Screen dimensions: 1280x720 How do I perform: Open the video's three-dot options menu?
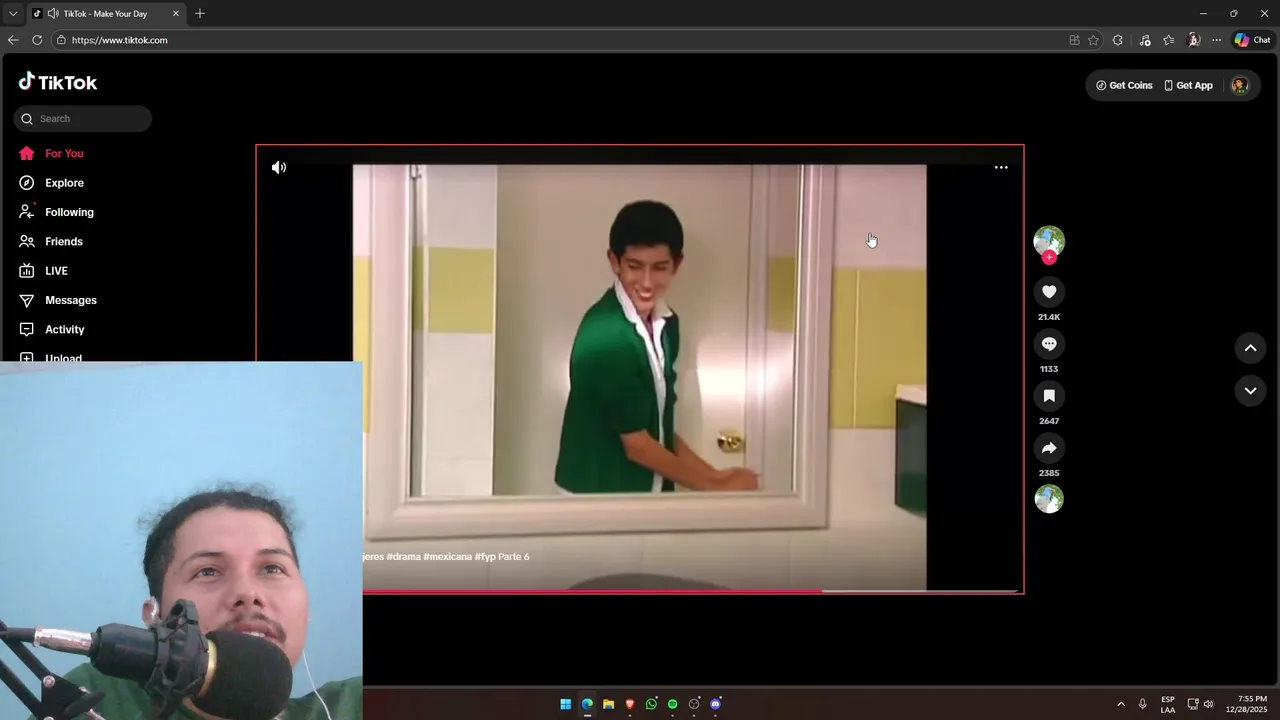click(x=1001, y=168)
